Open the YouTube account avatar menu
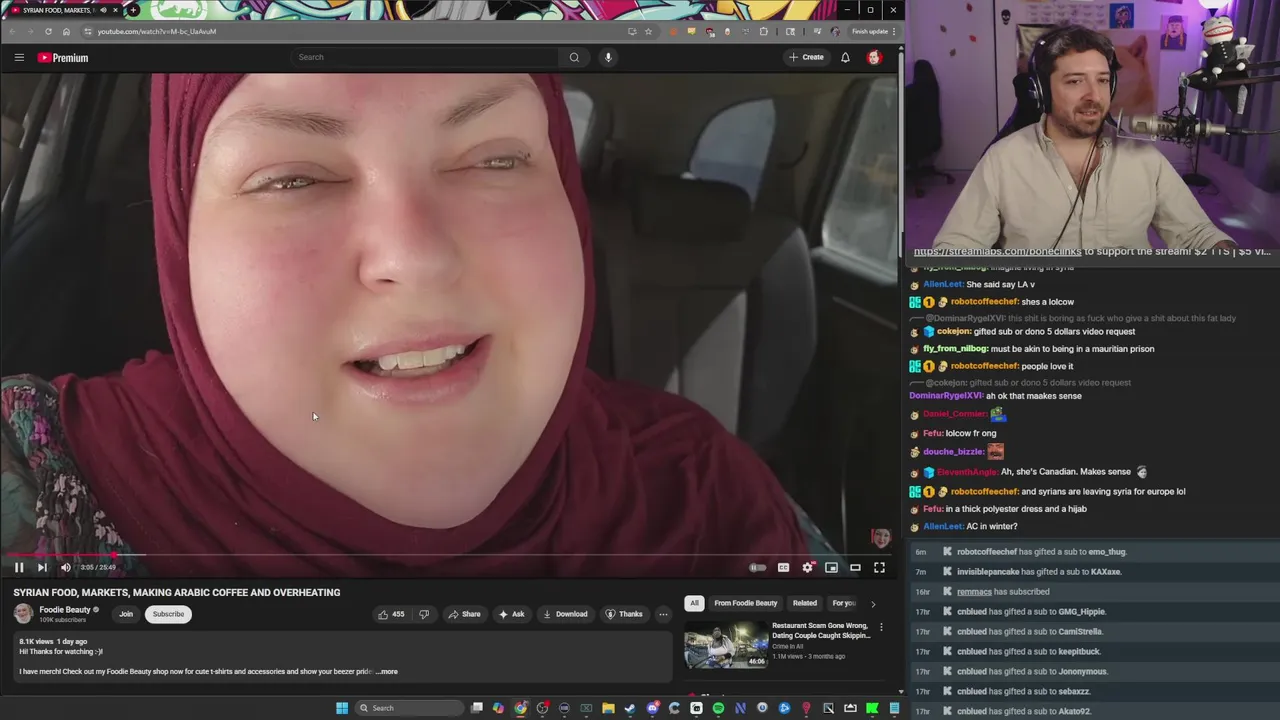Screen dimensions: 1280x720 [874, 57]
